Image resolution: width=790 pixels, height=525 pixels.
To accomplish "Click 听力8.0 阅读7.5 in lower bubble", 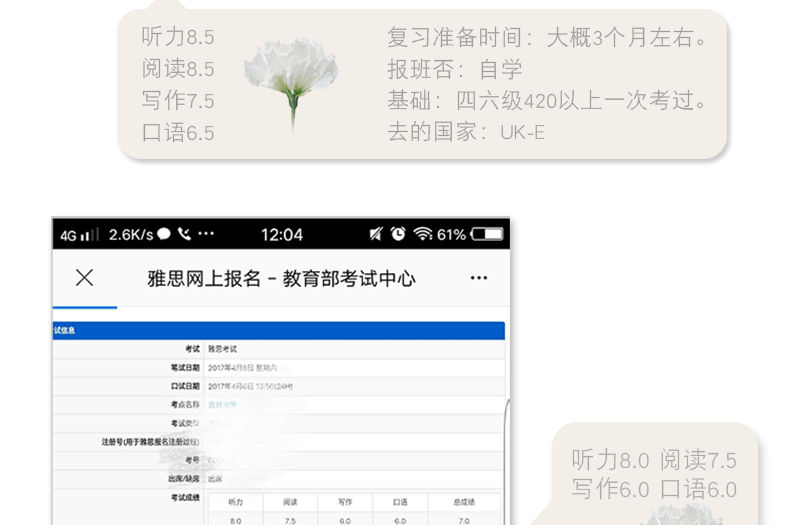I will tap(654, 460).
